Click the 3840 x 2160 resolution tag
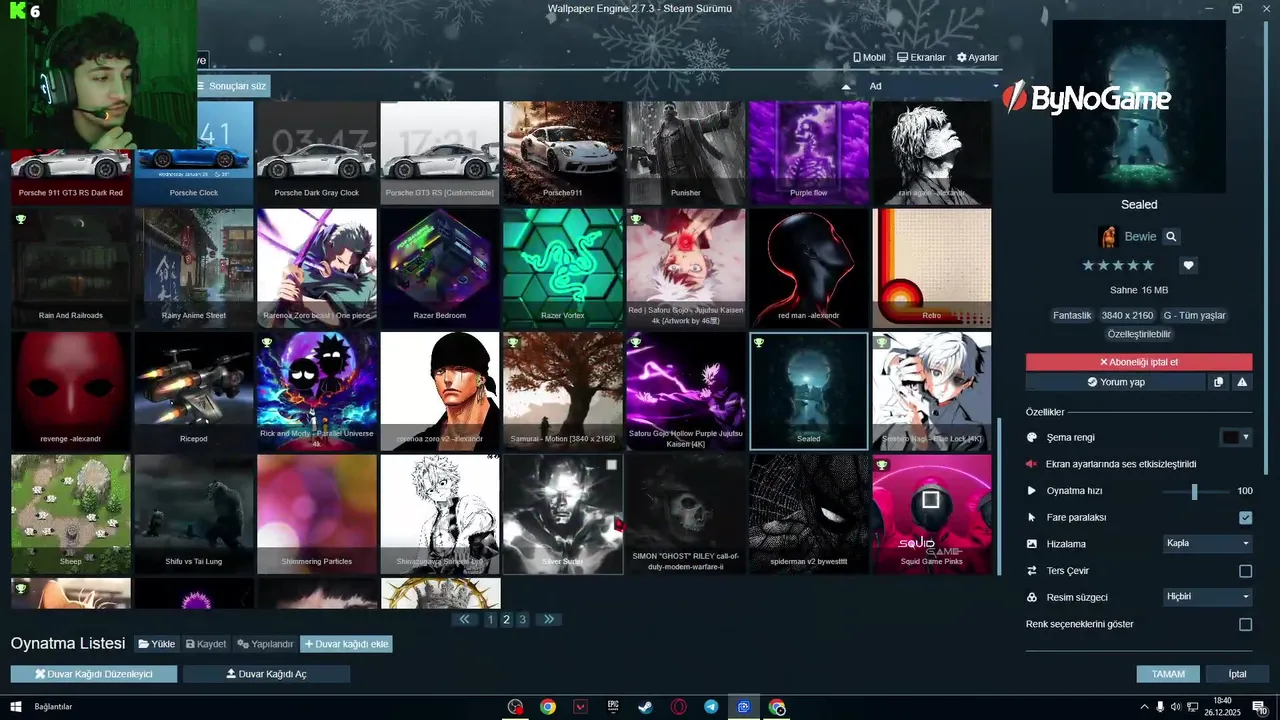 tap(1127, 315)
